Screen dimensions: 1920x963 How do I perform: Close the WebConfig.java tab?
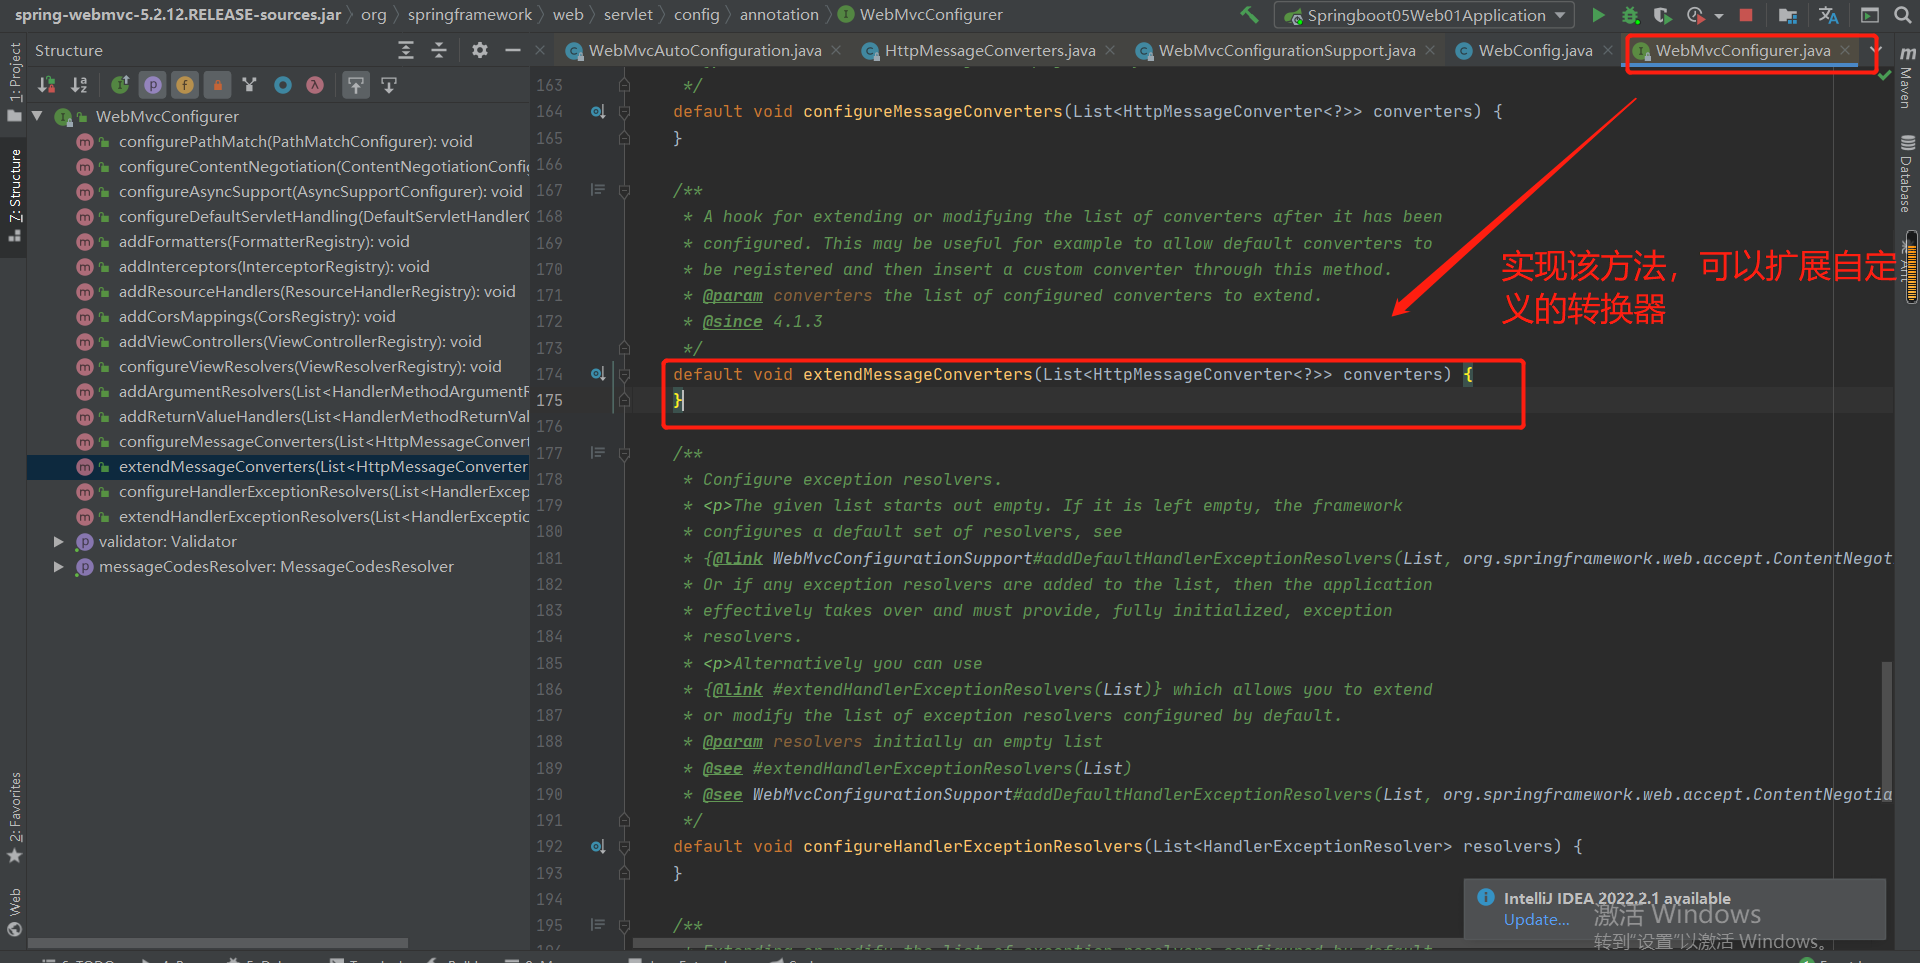[x=1607, y=50]
